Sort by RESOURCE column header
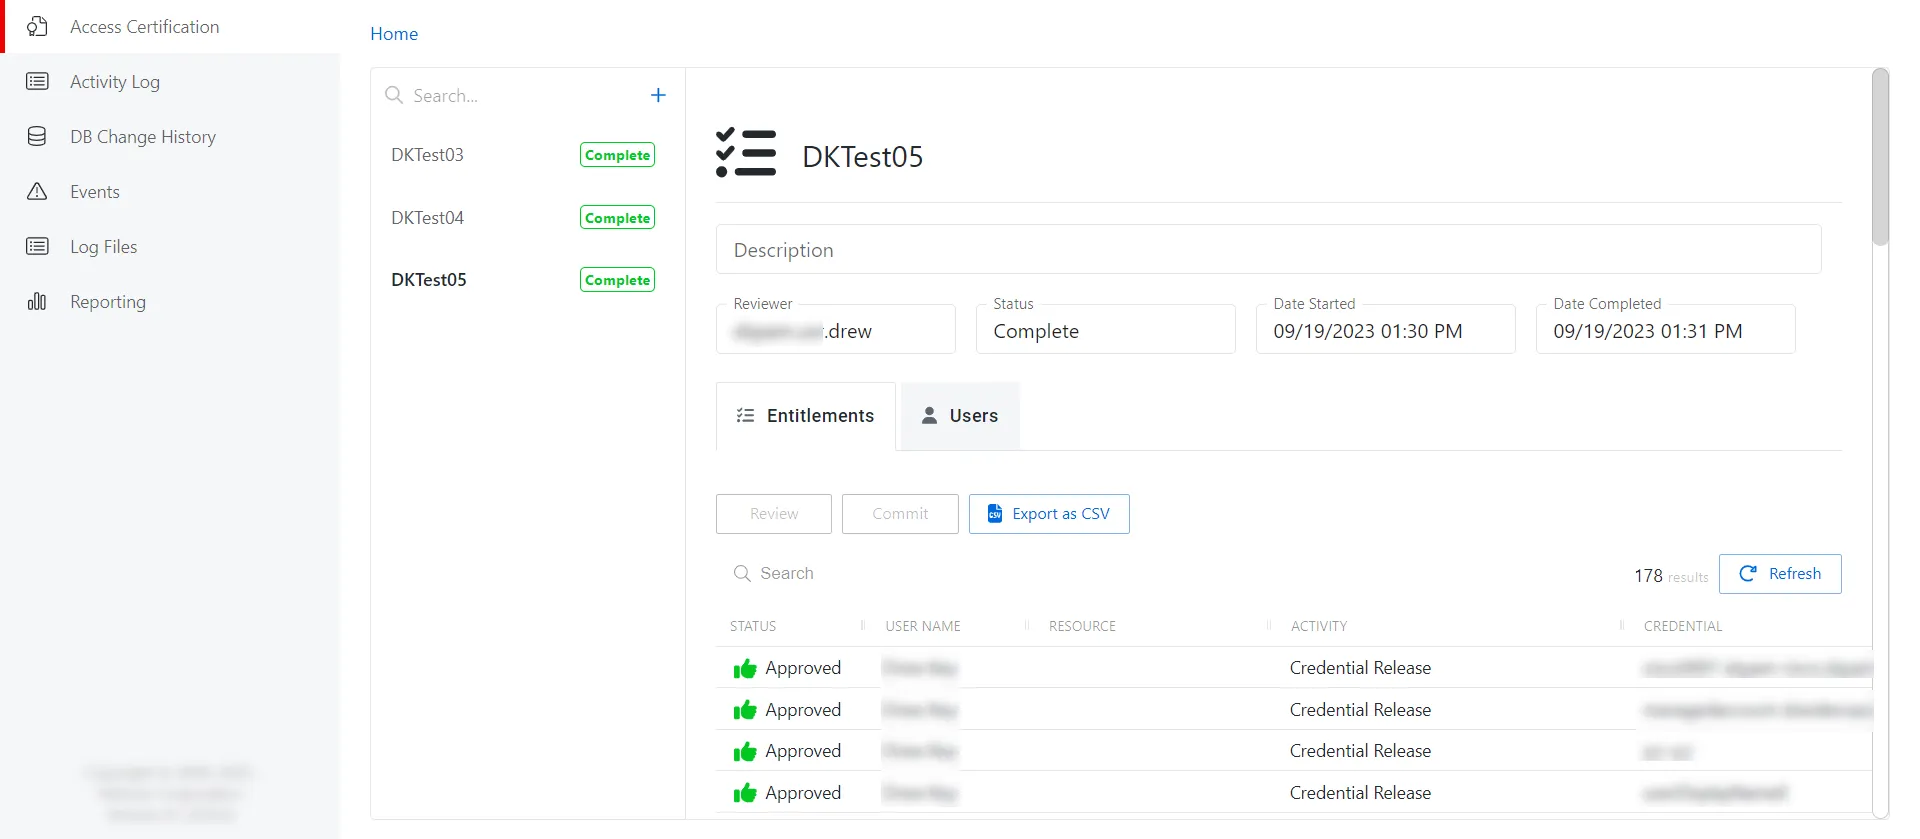Image resolution: width=1920 pixels, height=839 pixels. [1082, 626]
